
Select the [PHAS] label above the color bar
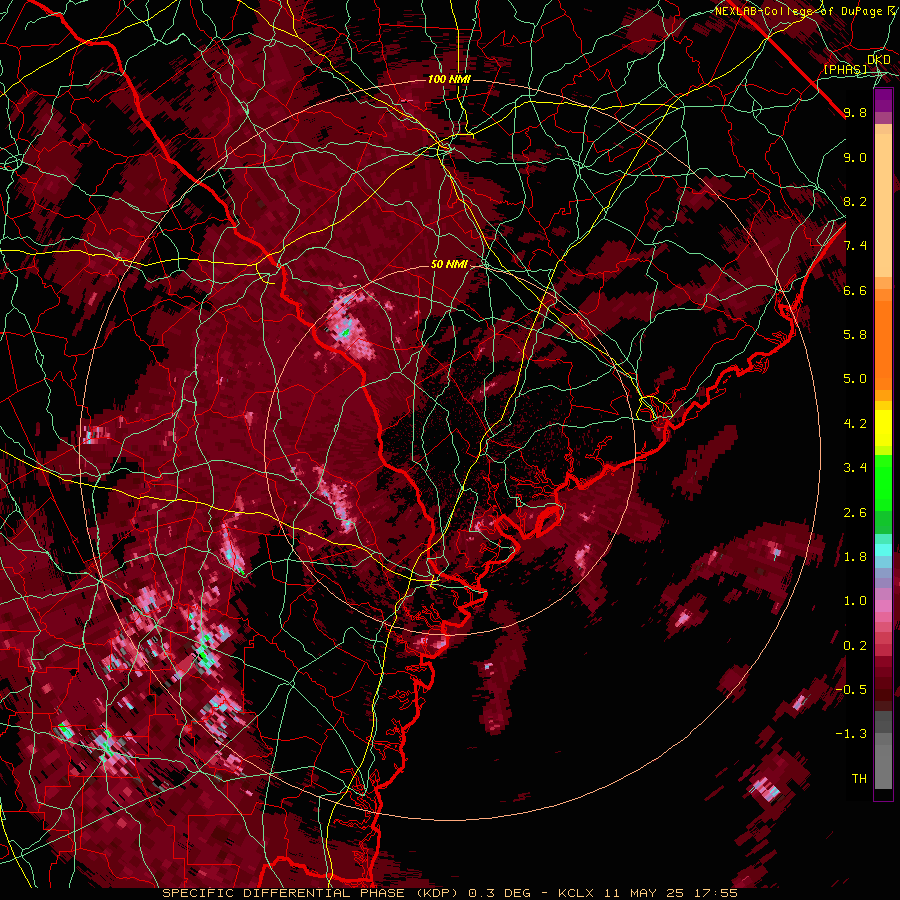click(845, 69)
